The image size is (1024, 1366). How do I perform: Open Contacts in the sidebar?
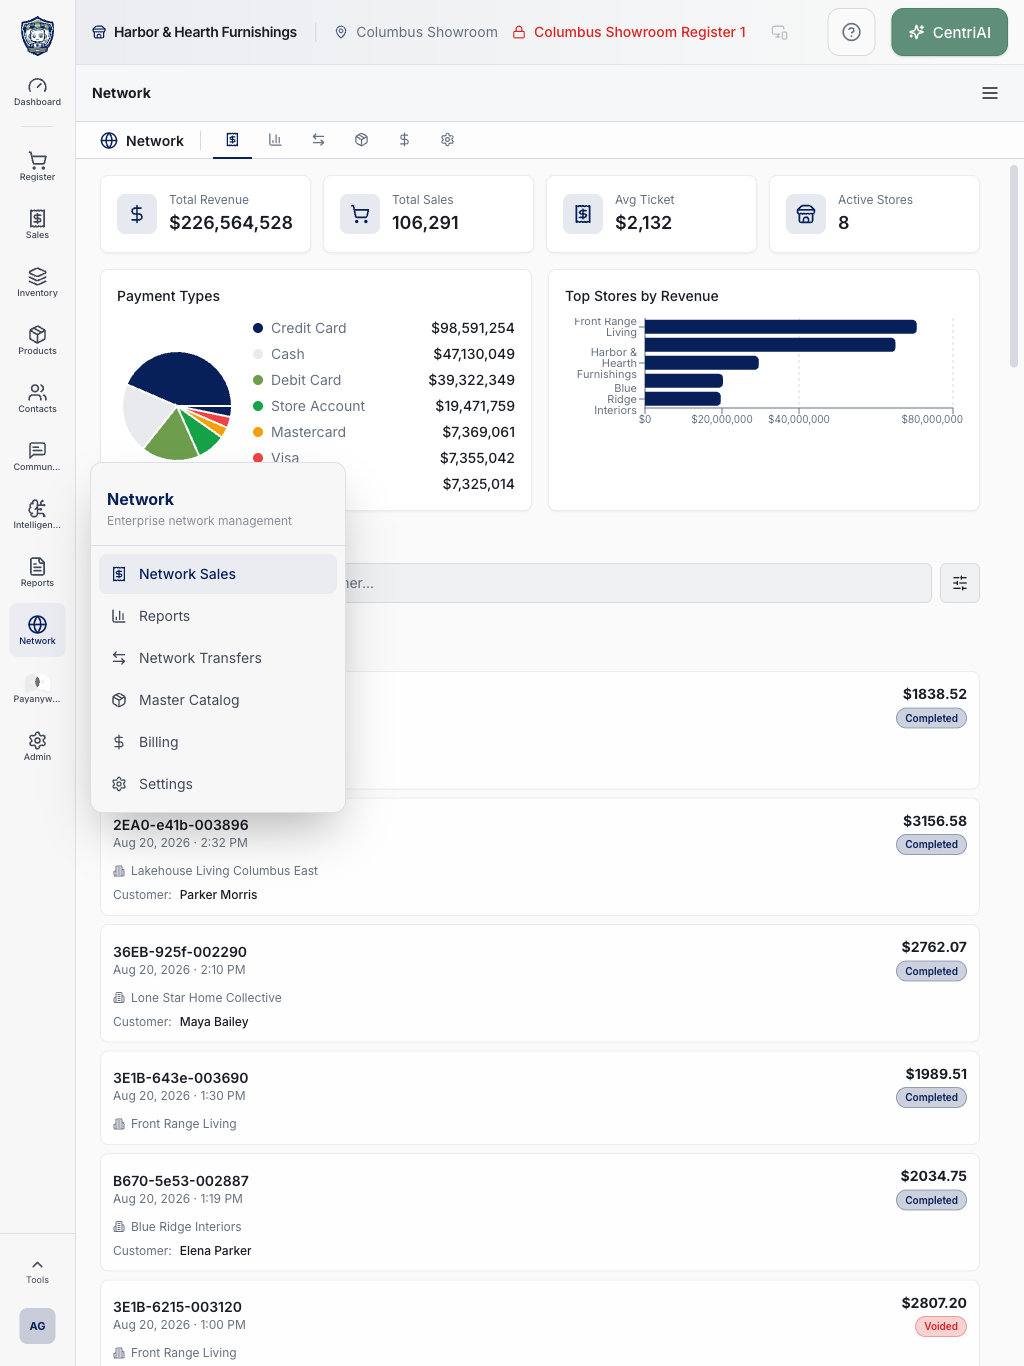click(x=37, y=398)
